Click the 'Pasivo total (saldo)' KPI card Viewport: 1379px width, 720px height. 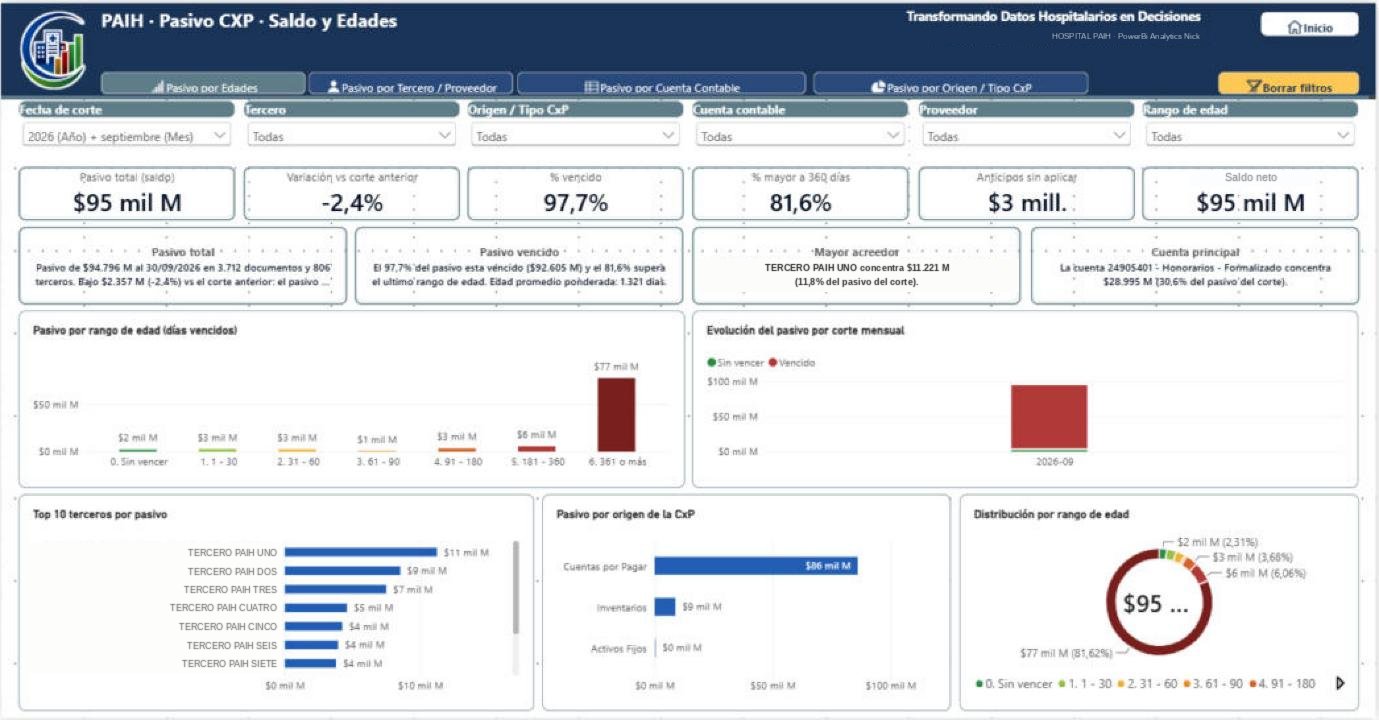point(127,193)
